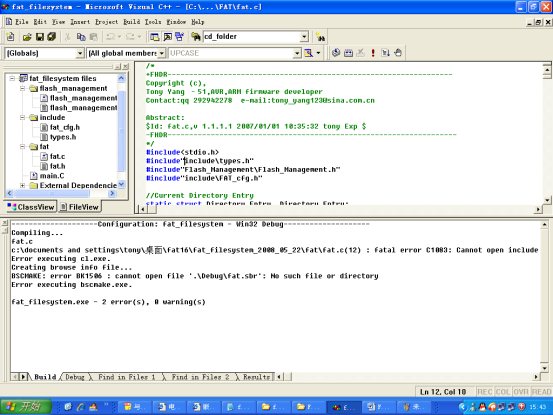Click the QQ penguin tray icon
Screen dimensions: 553x415
[482, 407]
